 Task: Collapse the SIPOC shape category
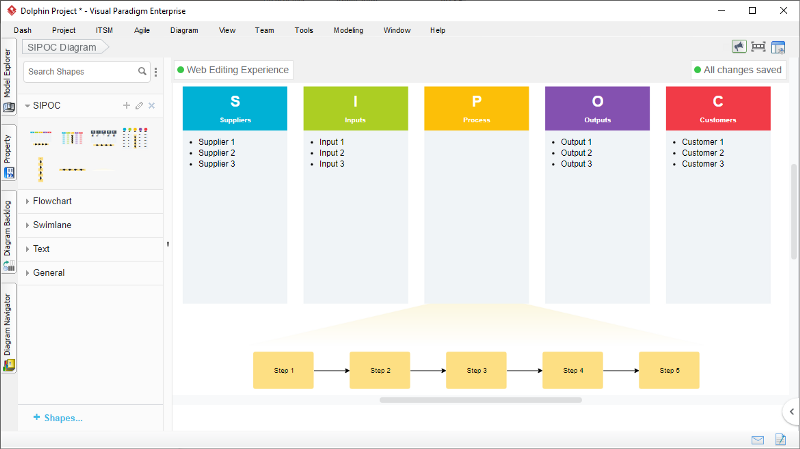point(28,105)
